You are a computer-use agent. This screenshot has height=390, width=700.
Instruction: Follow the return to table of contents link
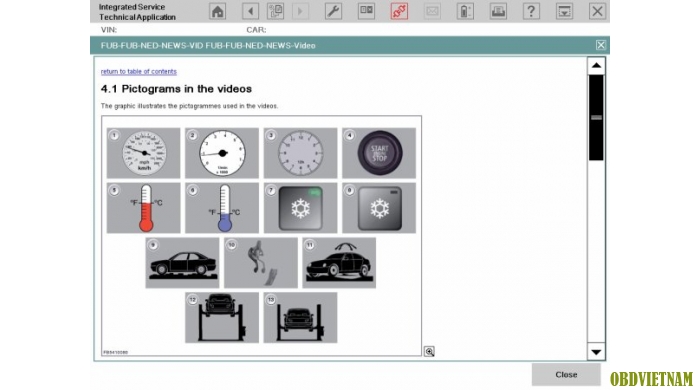coord(138,71)
